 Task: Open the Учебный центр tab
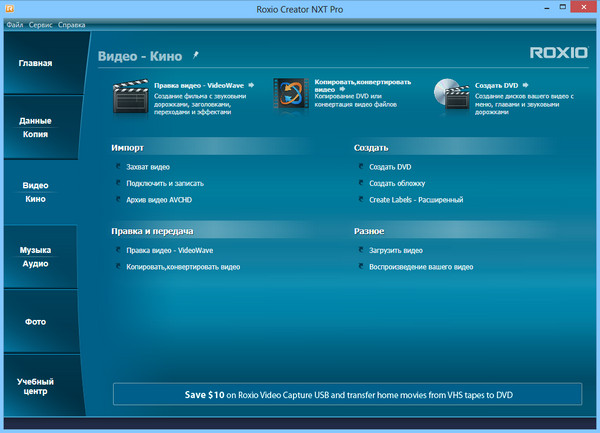point(35,387)
